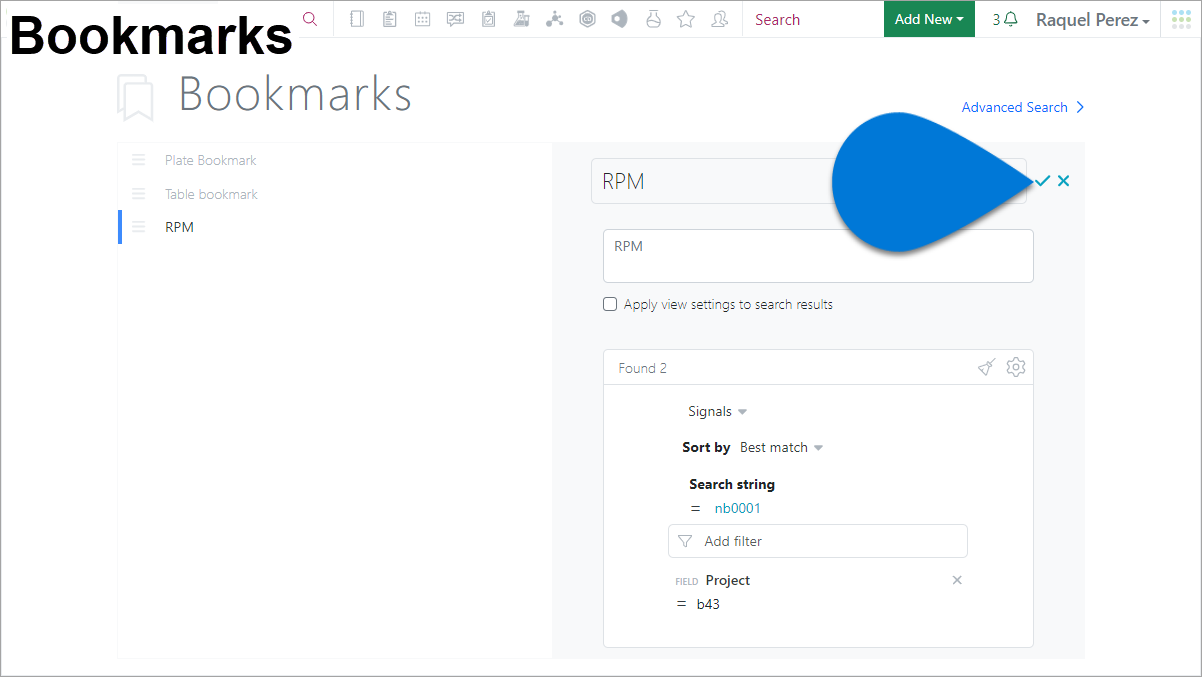This screenshot has width=1202, height=677.
Task: Click the Found 2 results label
Action: [642, 368]
